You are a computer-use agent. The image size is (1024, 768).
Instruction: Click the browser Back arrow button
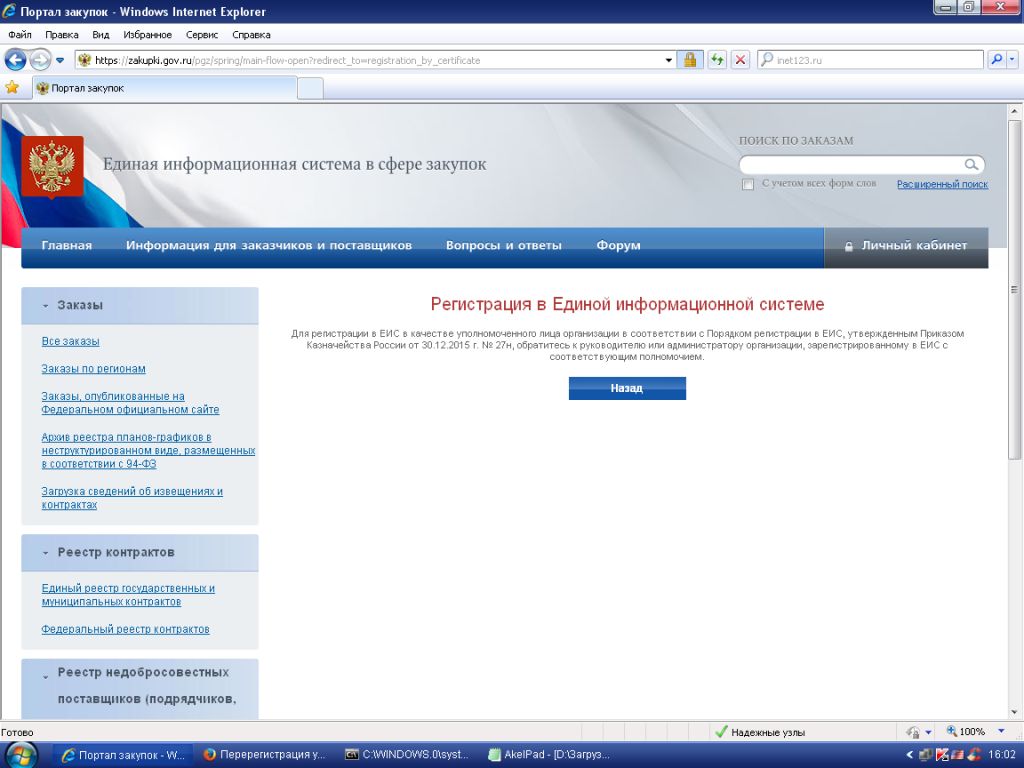click(x=16, y=60)
